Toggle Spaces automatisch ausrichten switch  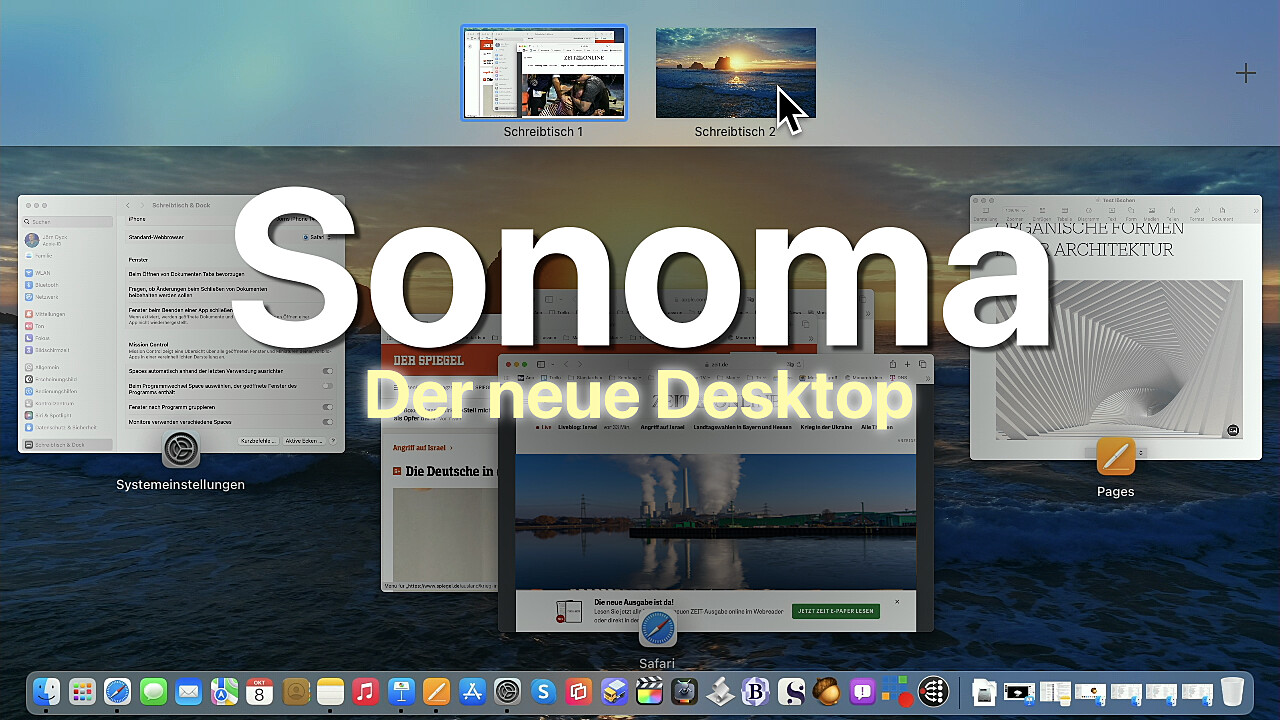[x=327, y=371]
